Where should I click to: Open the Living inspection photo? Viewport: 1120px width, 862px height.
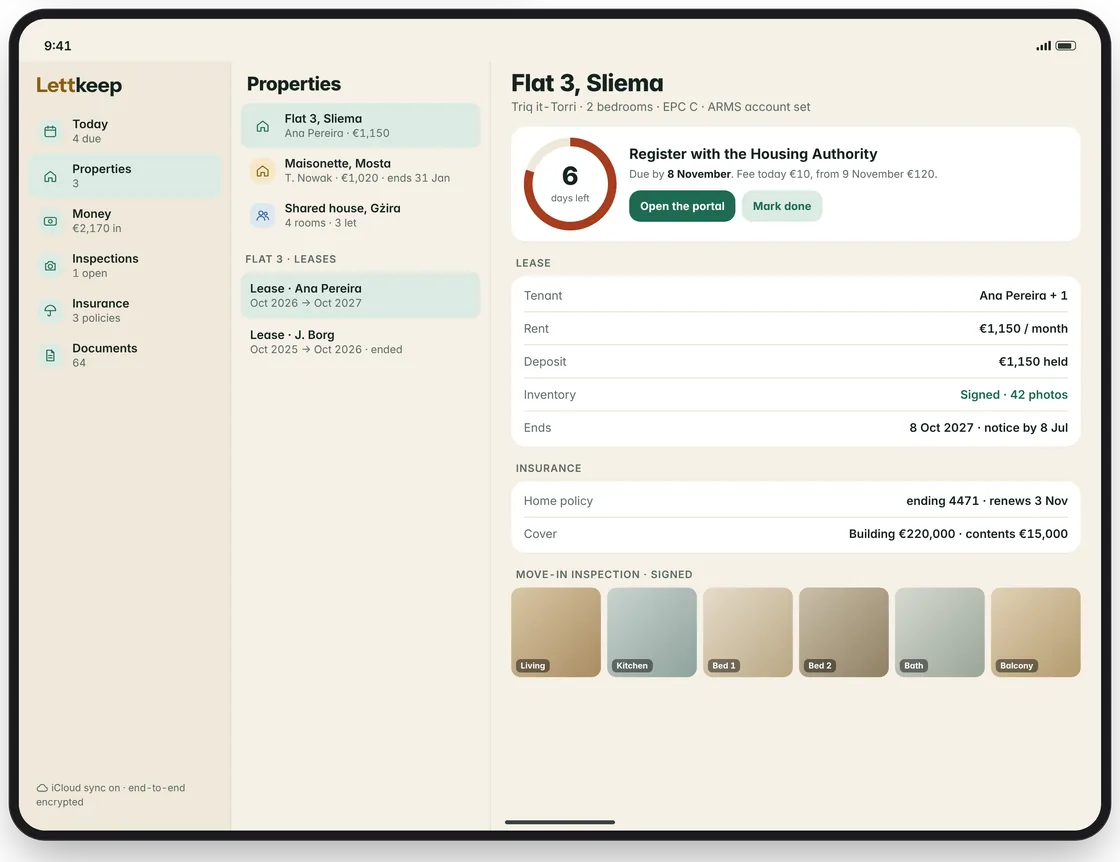tap(556, 633)
